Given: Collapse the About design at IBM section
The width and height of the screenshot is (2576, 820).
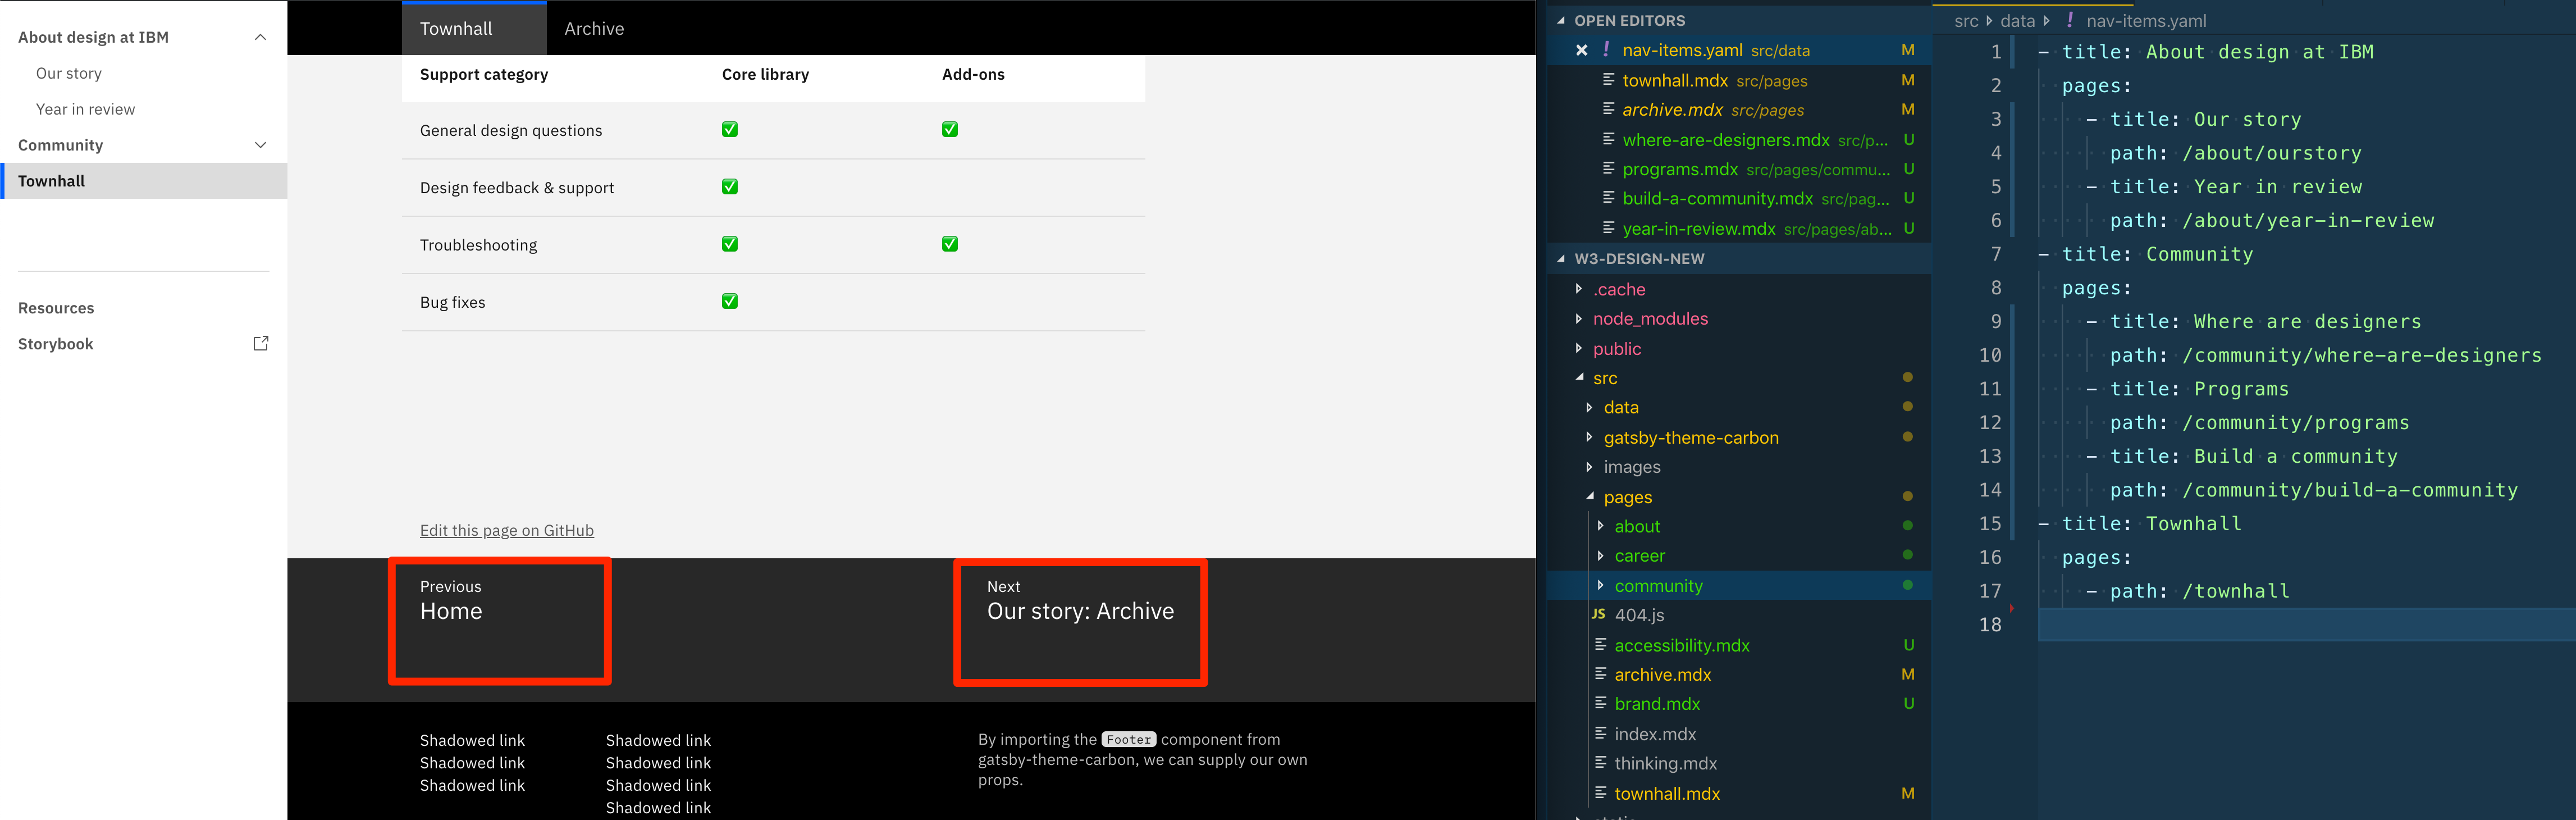Looking at the screenshot, I should point(260,37).
